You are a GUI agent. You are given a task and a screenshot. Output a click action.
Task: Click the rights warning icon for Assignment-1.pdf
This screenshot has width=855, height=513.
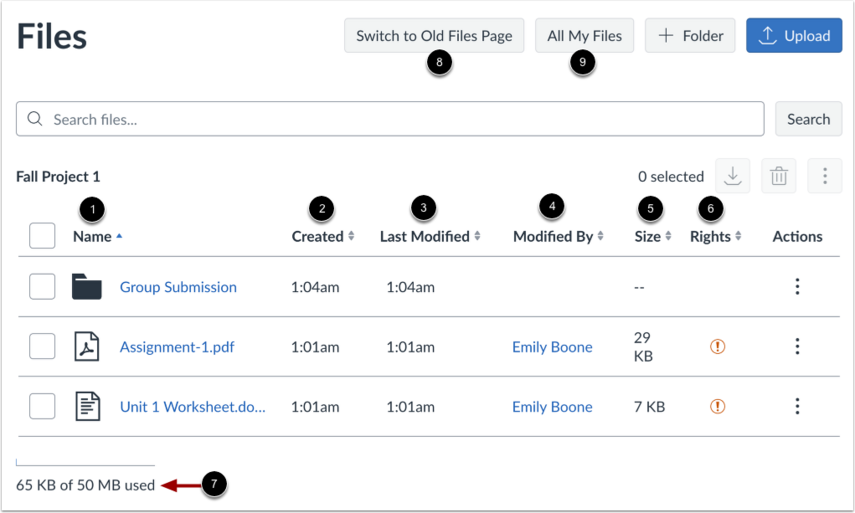point(718,346)
